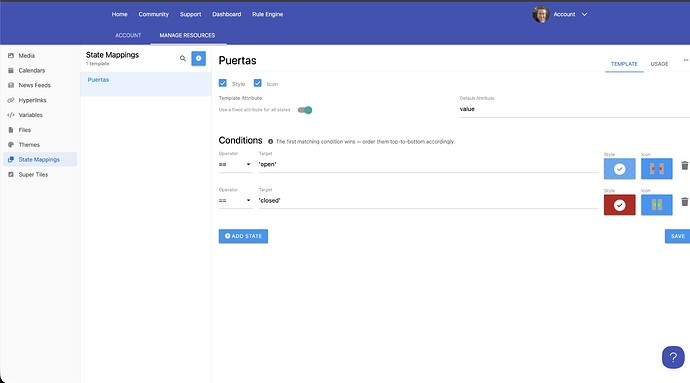Screen dimensions: 690x383
Task: Click the Conditions info icon
Action: point(271,142)
